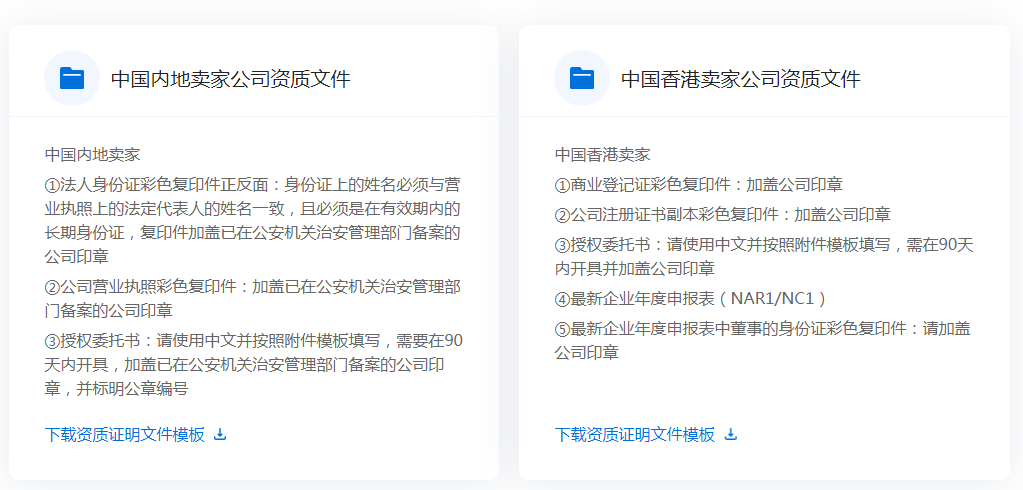Click download arrow icon in the mainland China card
1023x490 pixels.
(221, 434)
